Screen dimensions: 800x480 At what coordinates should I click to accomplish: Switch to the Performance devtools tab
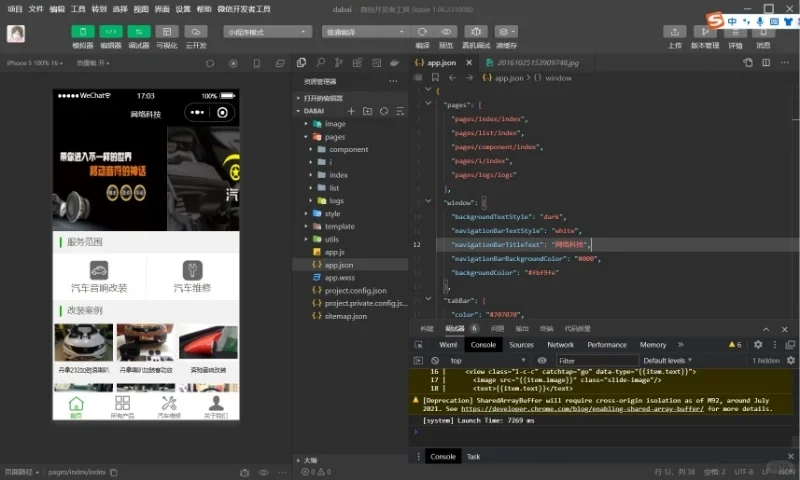607,345
